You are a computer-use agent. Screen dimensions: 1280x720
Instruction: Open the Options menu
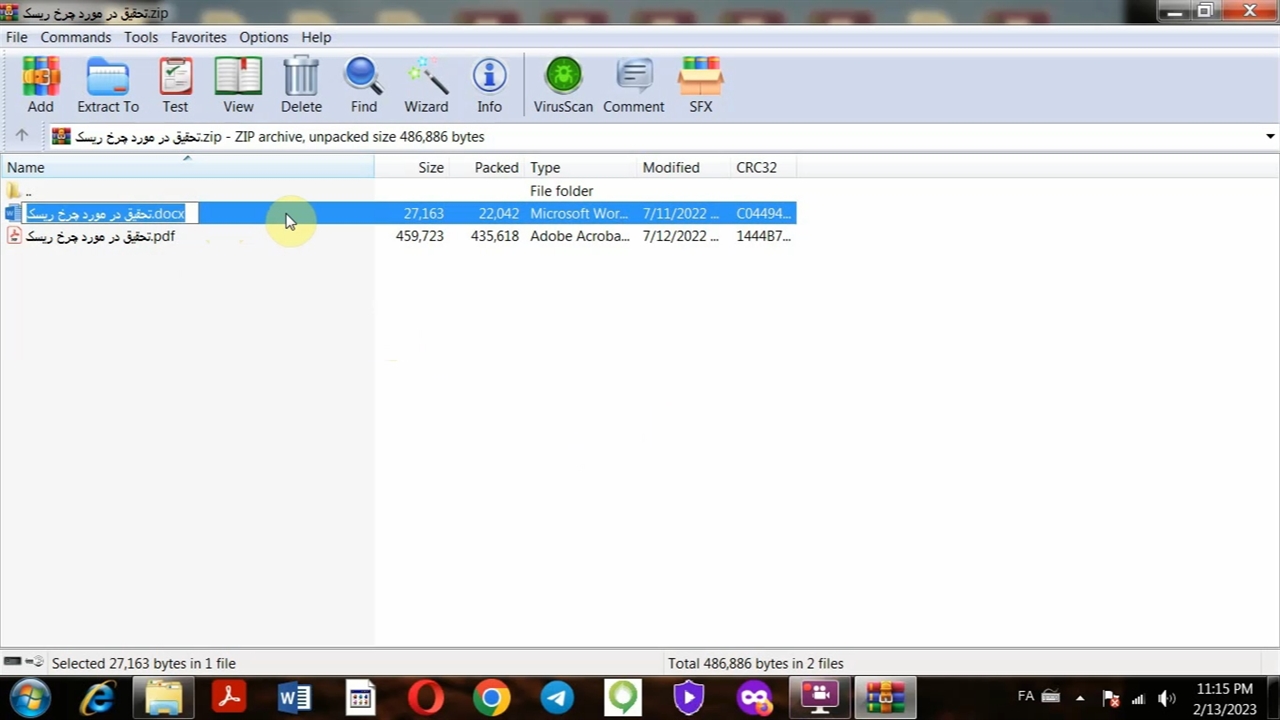(263, 37)
